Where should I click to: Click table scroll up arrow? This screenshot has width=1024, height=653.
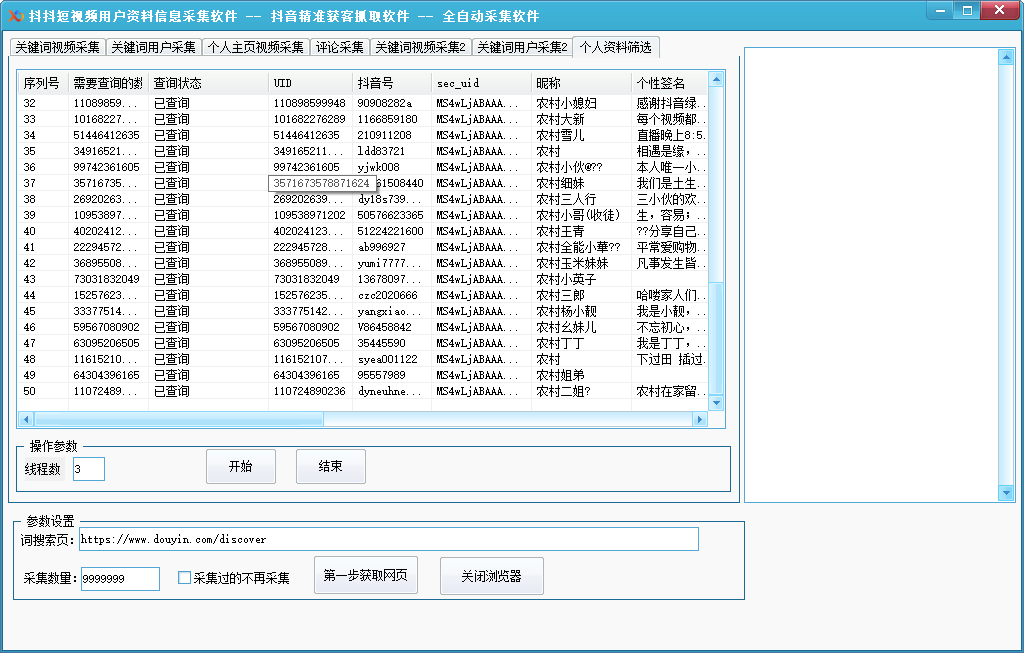716,80
